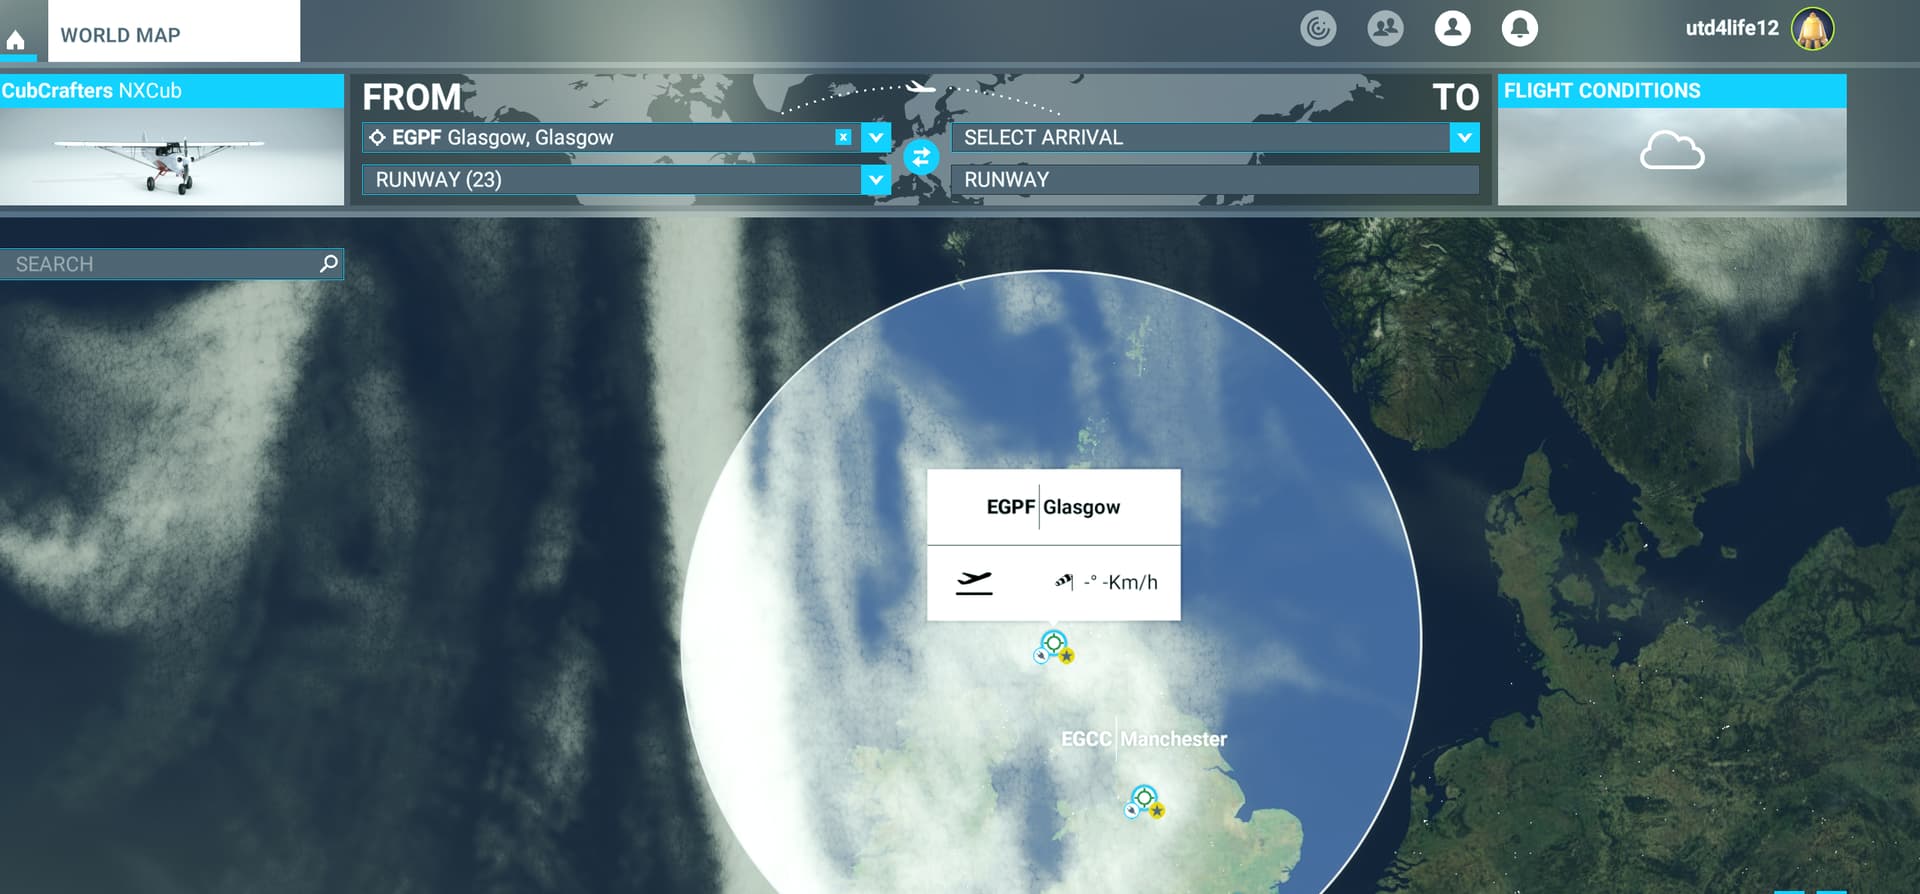The height and width of the screenshot is (894, 1920).
Task: Click the EGPF Glasgow popup title
Action: click(x=1053, y=507)
